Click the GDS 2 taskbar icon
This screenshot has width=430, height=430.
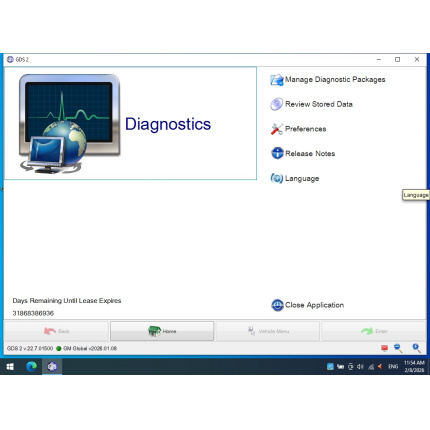[x=52, y=367]
